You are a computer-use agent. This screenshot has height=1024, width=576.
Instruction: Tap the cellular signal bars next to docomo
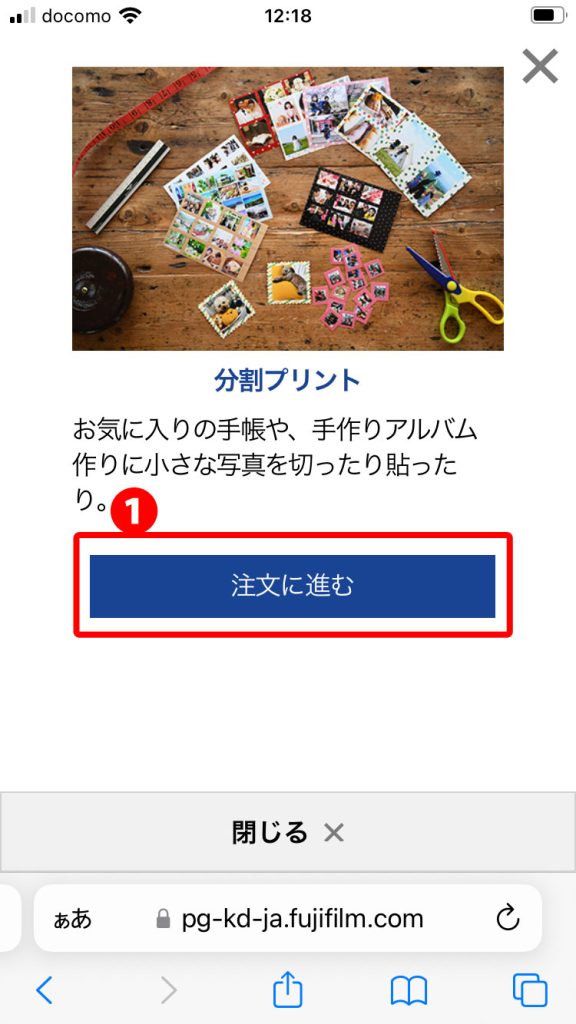pos(22,16)
